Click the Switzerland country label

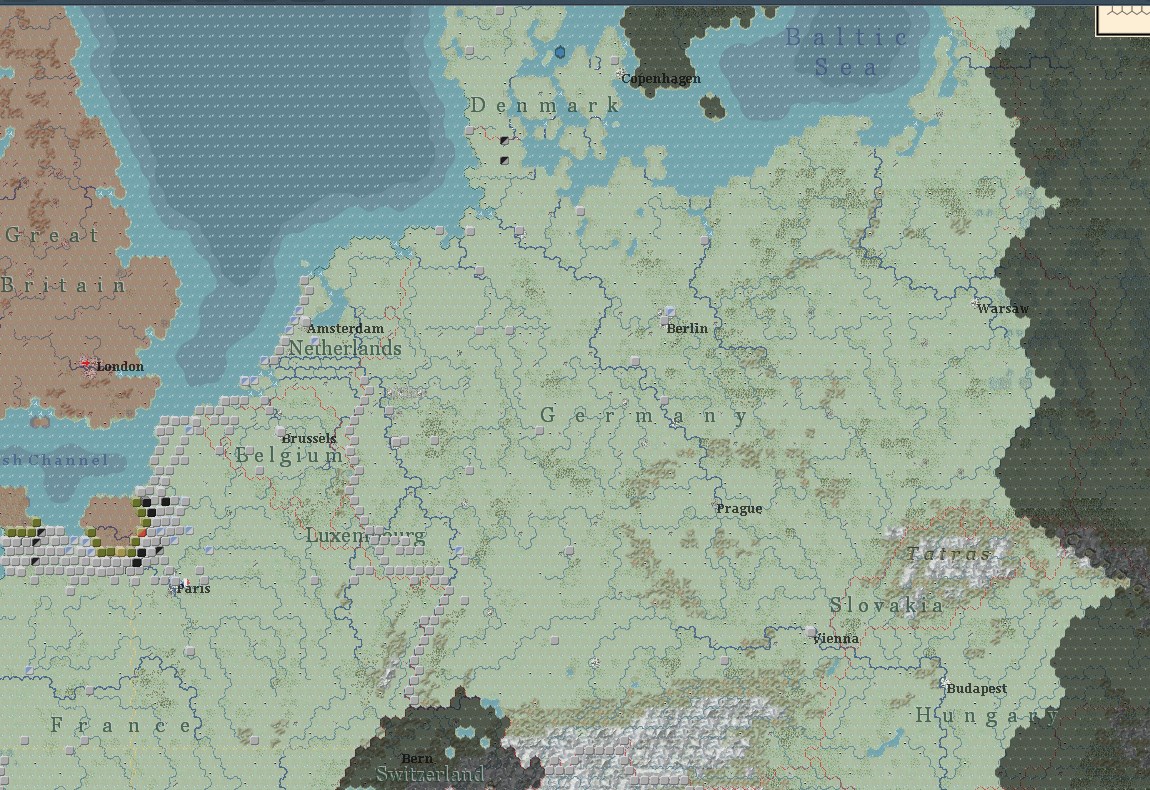click(431, 774)
